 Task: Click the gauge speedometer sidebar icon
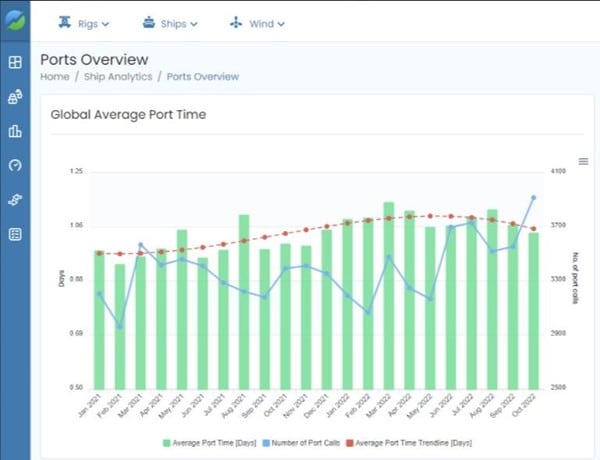(15, 165)
